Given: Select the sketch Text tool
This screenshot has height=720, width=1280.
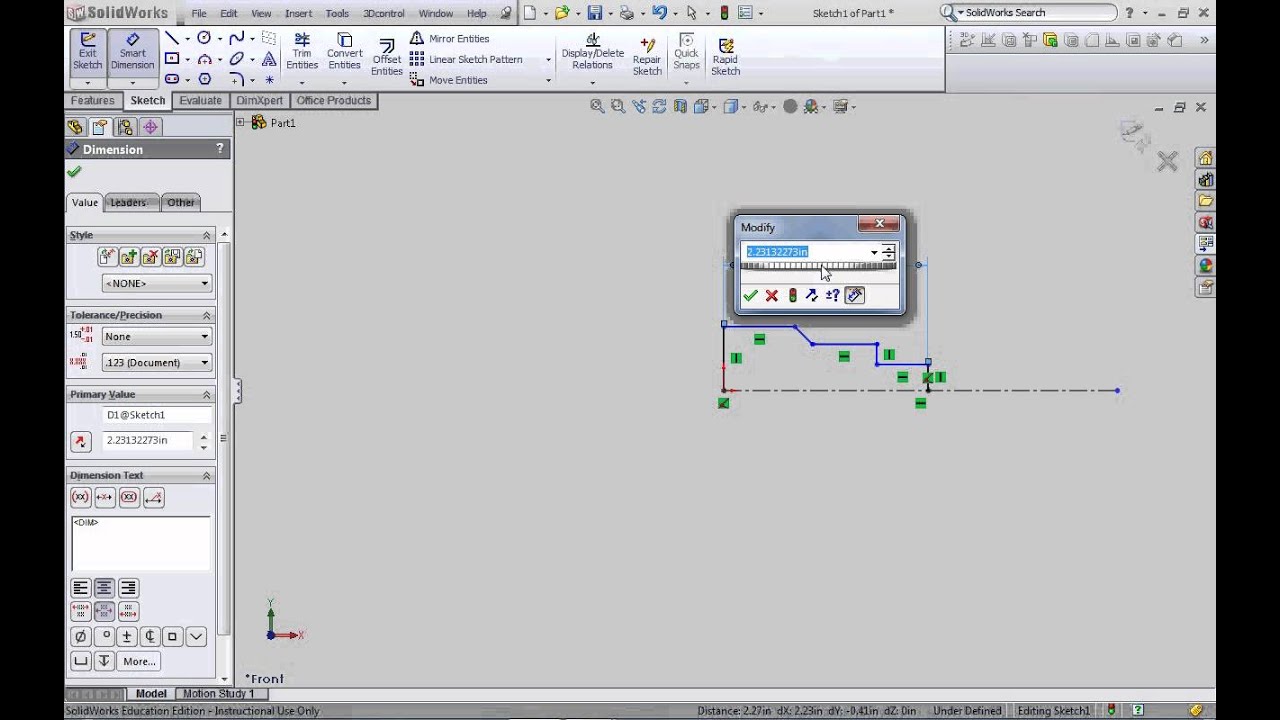Looking at the screenshot, I should (x=269, y=59).
